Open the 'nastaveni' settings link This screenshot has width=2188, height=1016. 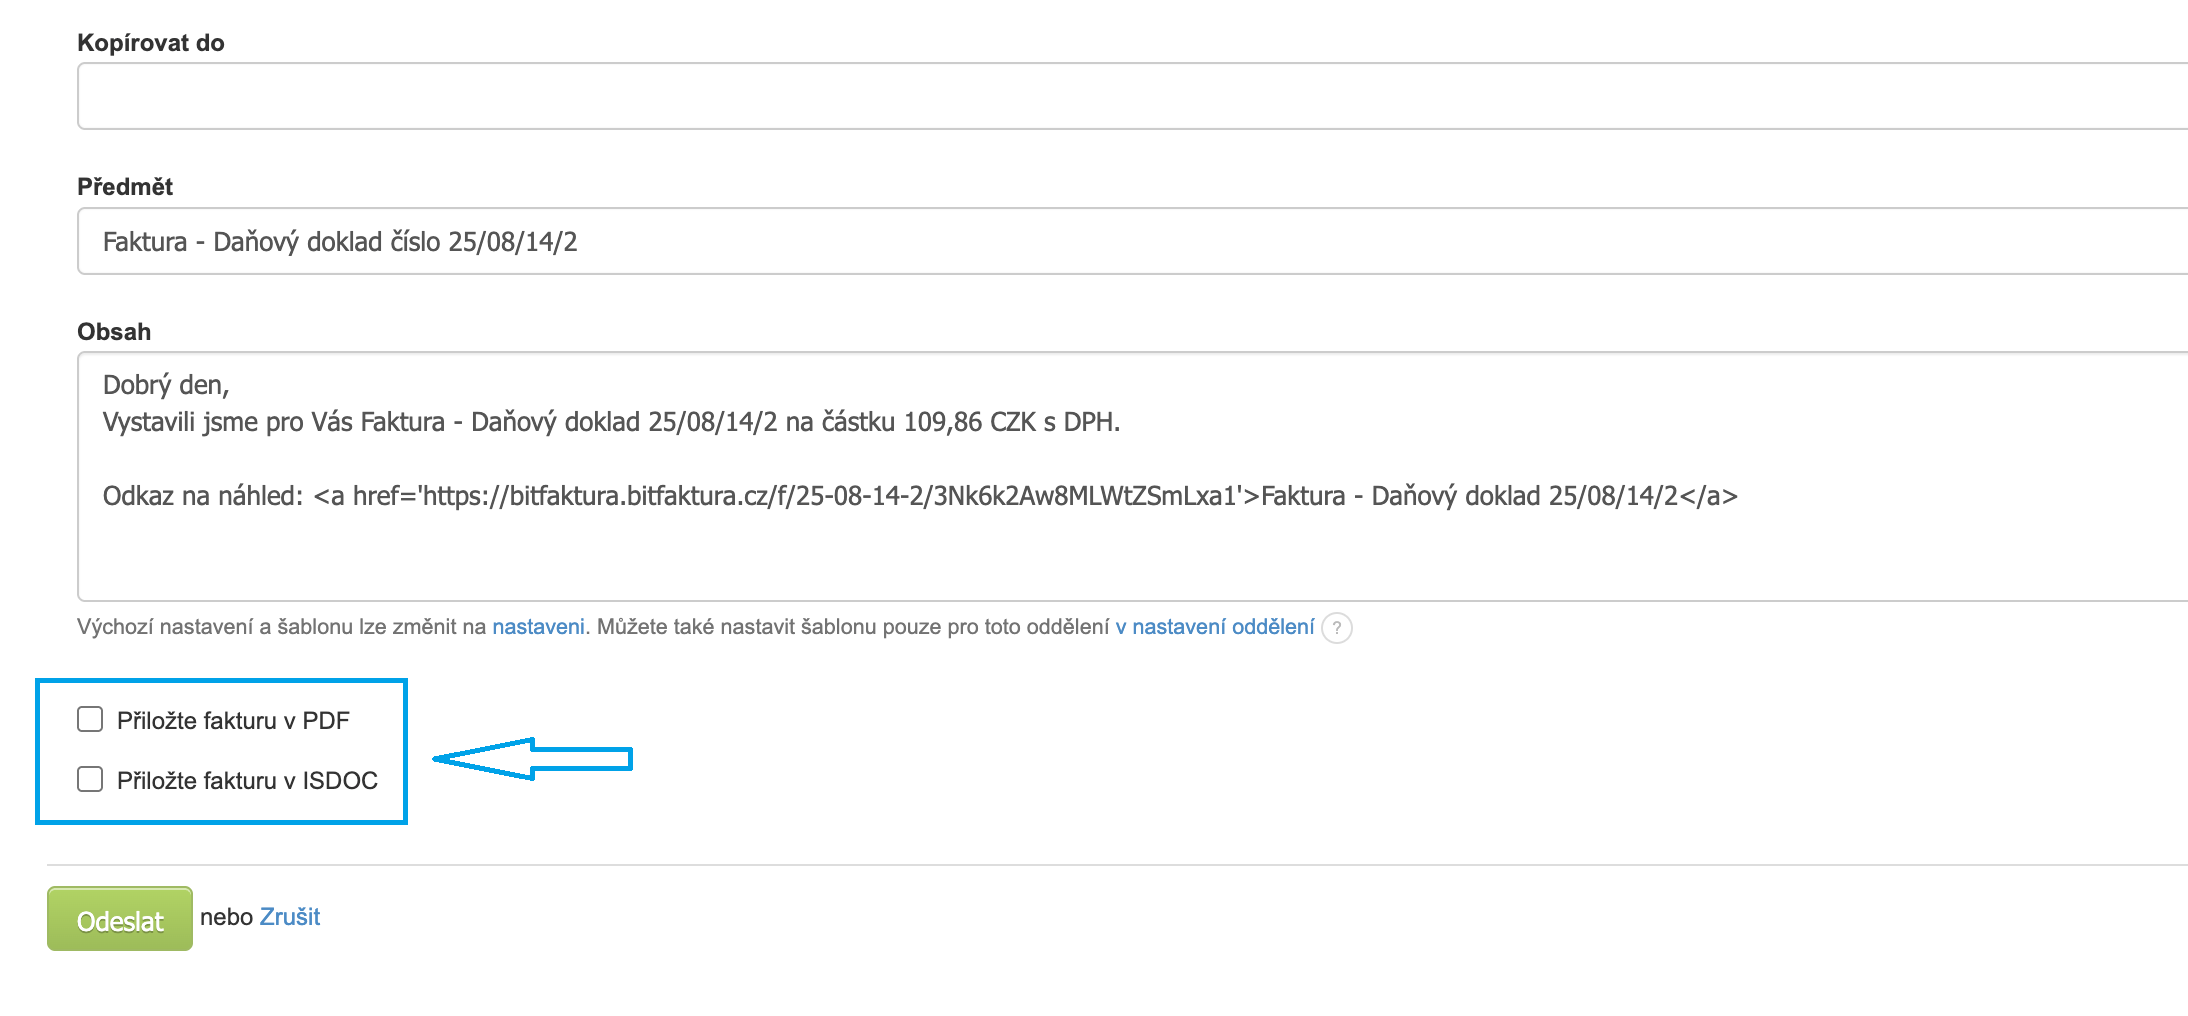pos(538,627)
